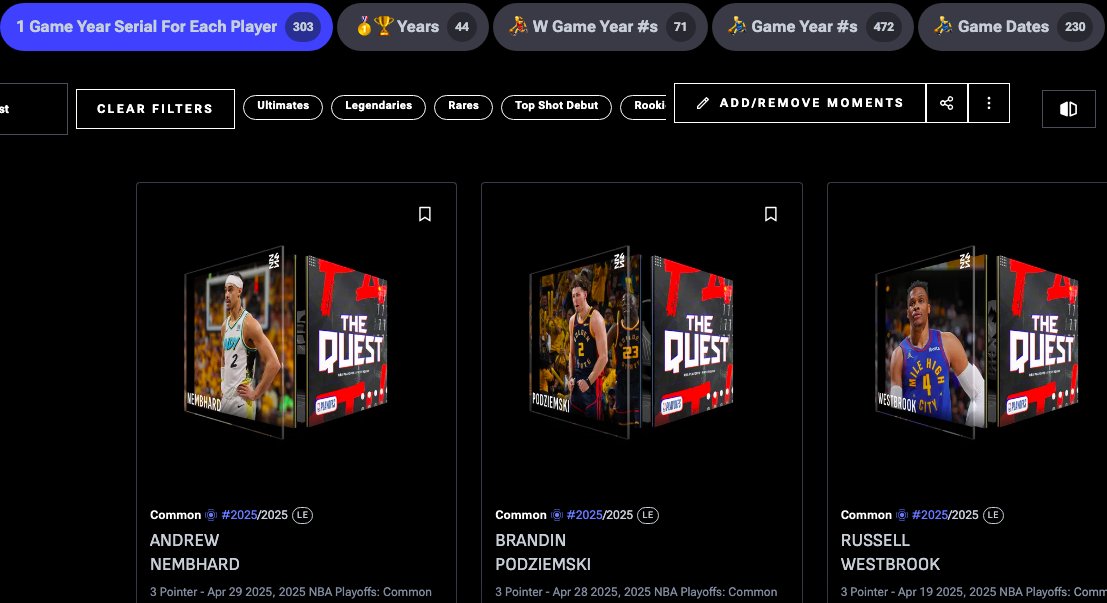Open Brandin Podziemski moment cube thumbnail
1107x603 pixels.
(632, 342)
